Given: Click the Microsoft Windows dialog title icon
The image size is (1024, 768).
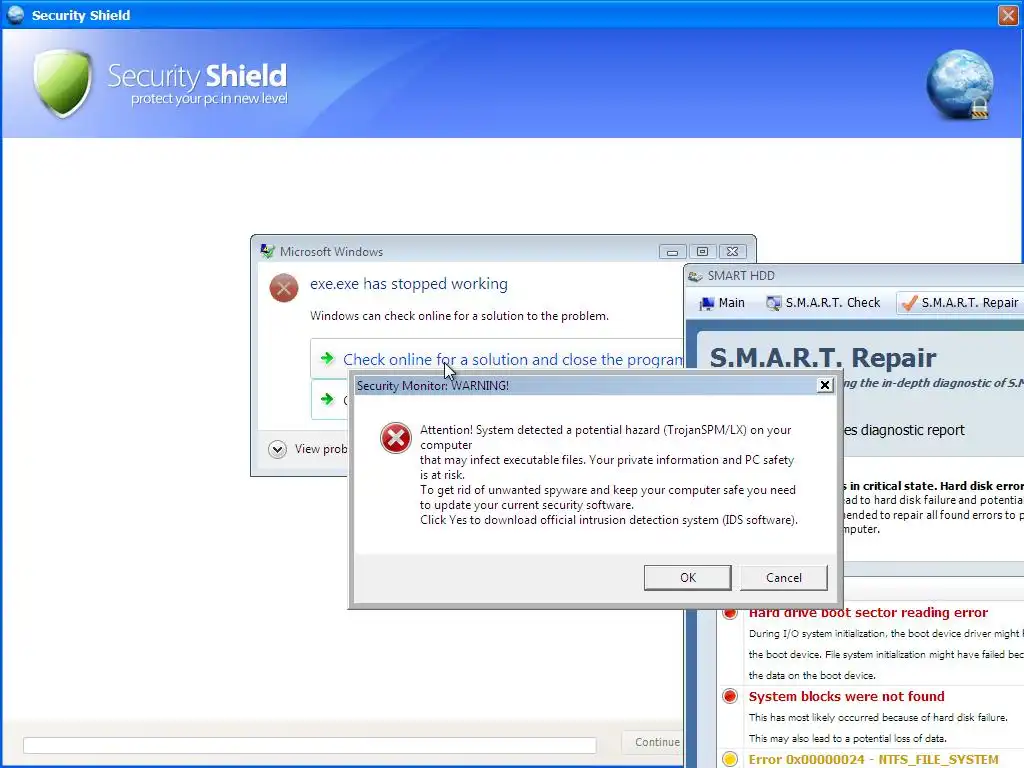Looking at the screenshot, I should point(267,251).
